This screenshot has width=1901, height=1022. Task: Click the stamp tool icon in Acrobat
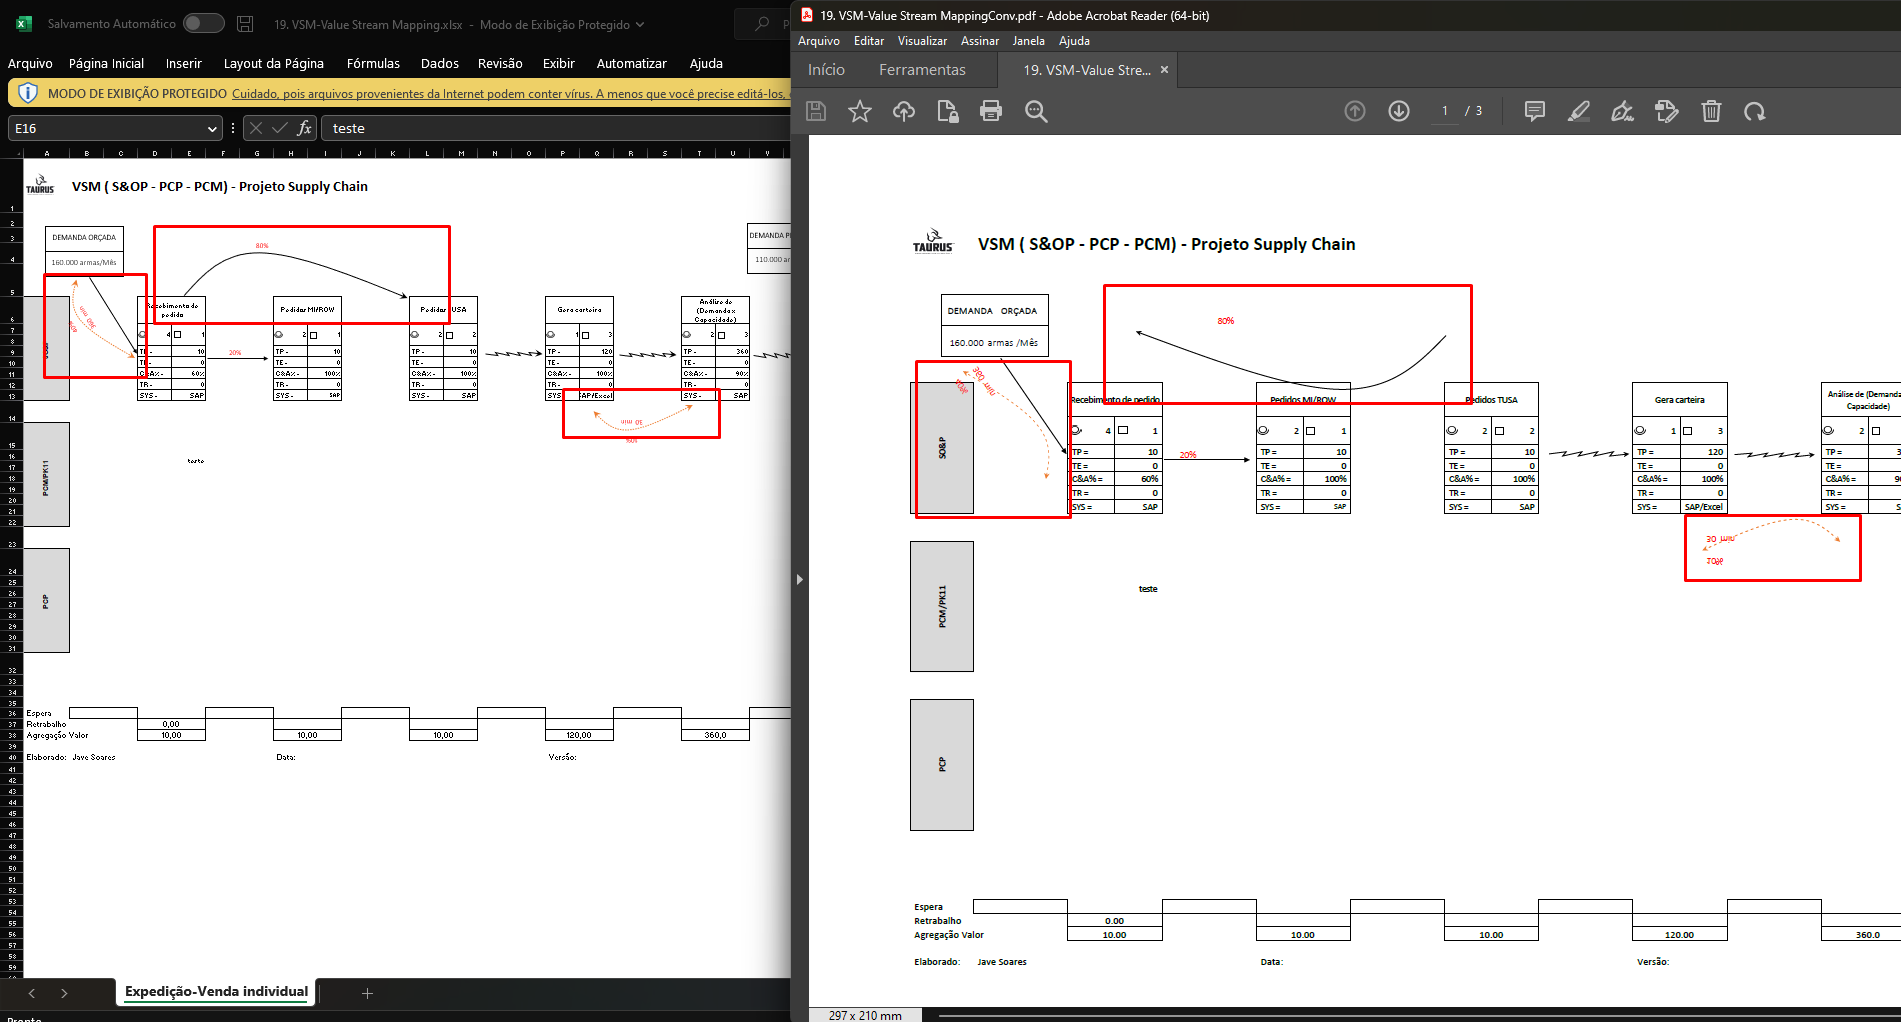tap(1667, 111)
